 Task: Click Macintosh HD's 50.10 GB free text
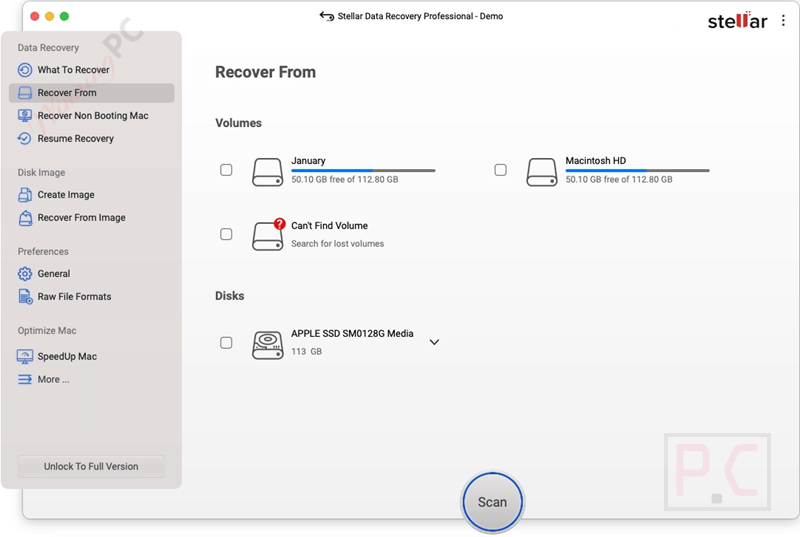(x=619, y=180)
